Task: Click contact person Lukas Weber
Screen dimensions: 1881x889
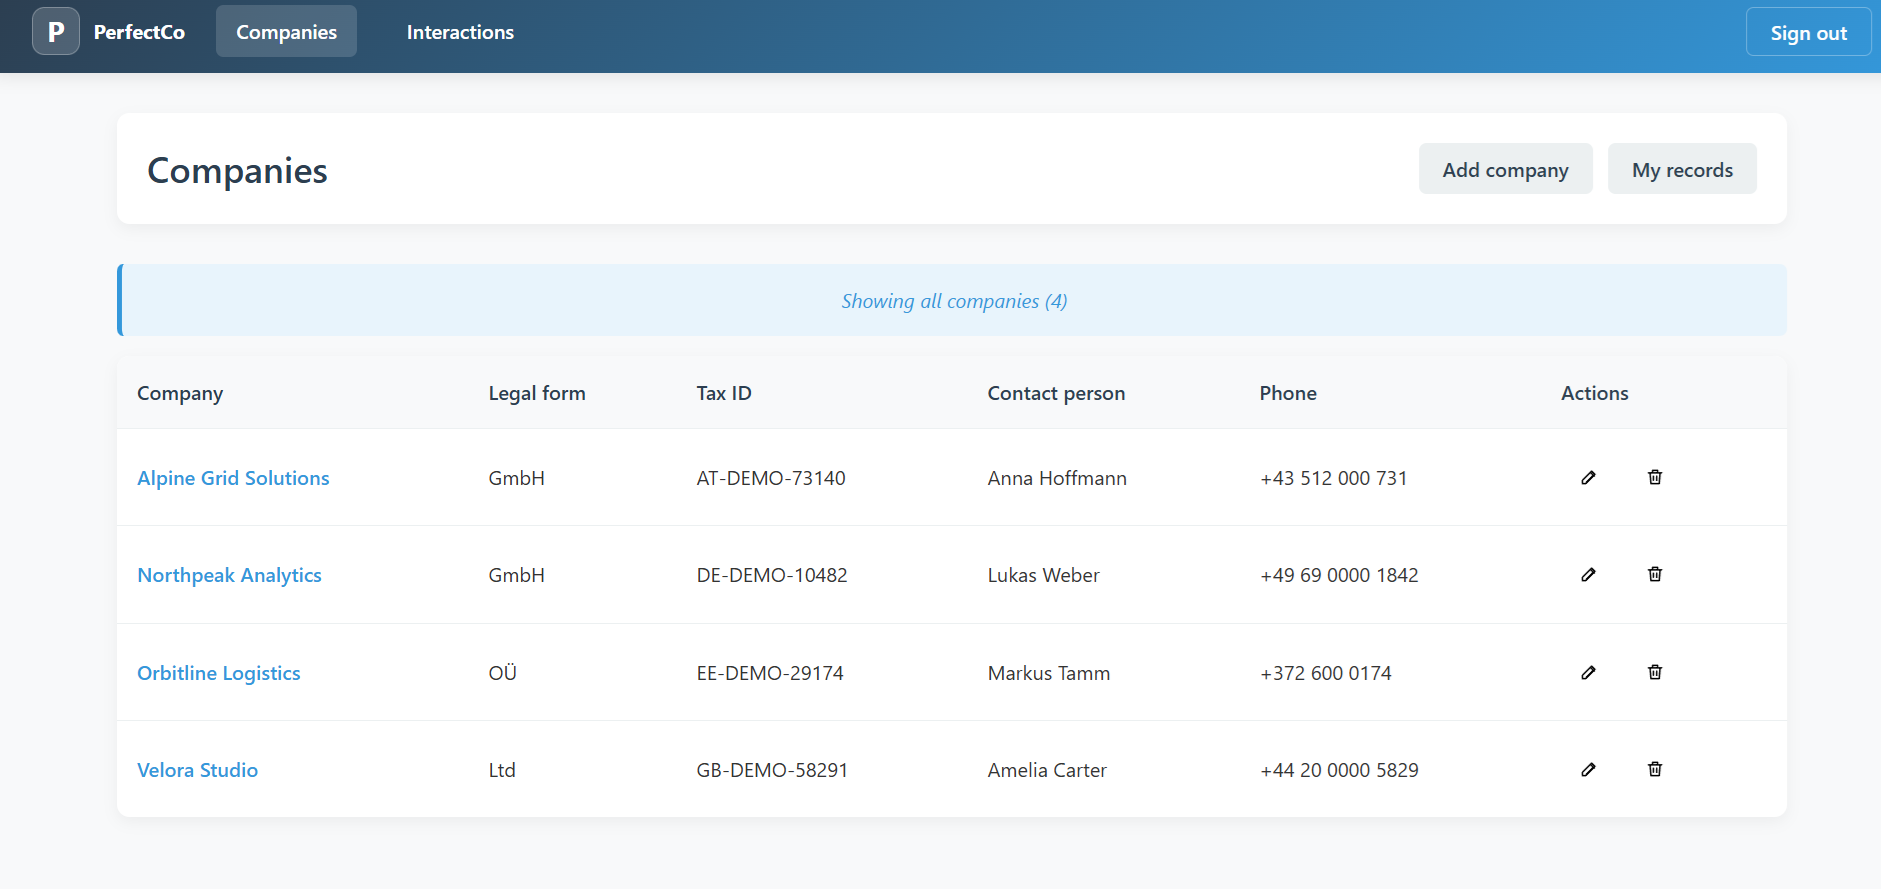Action: [1043, 575]
